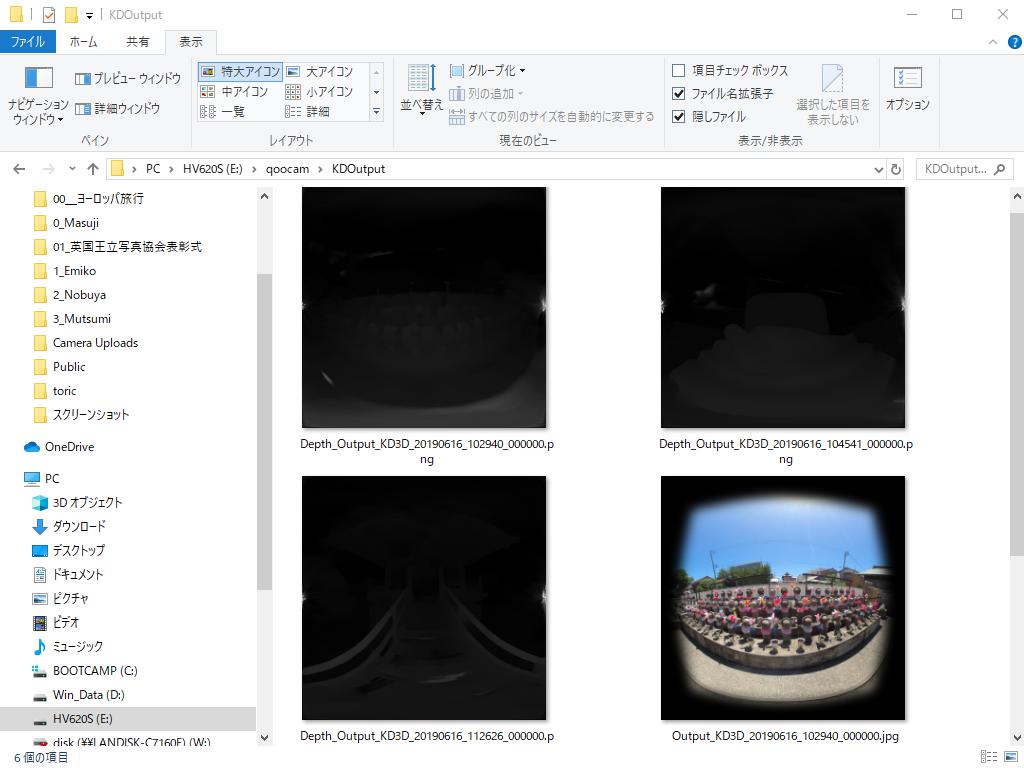The image size is (1024, 768).
Task: Open Videos (ビデオ) in sidebar
Action: point(56,622)
